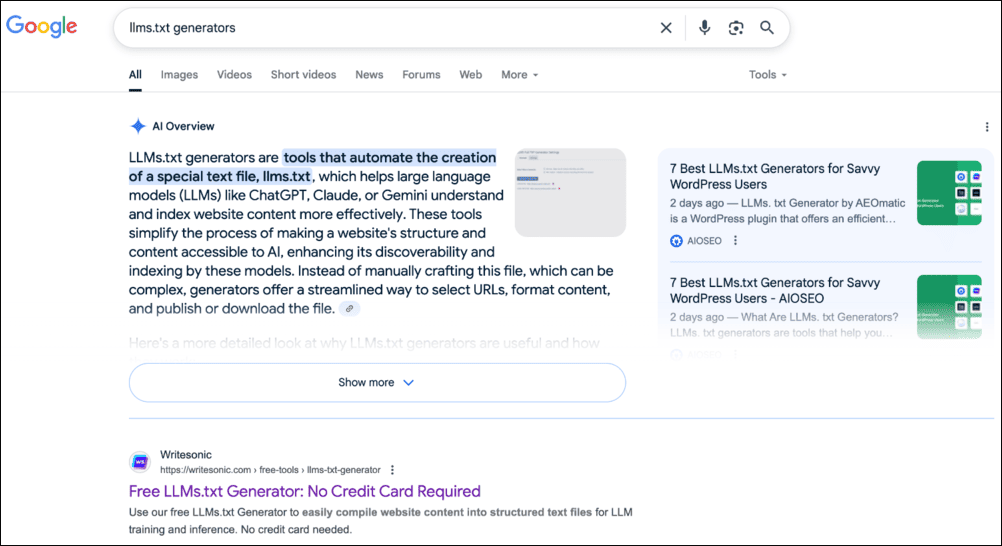
Task: Go to the News tab
Action: [x=369, y=75]
